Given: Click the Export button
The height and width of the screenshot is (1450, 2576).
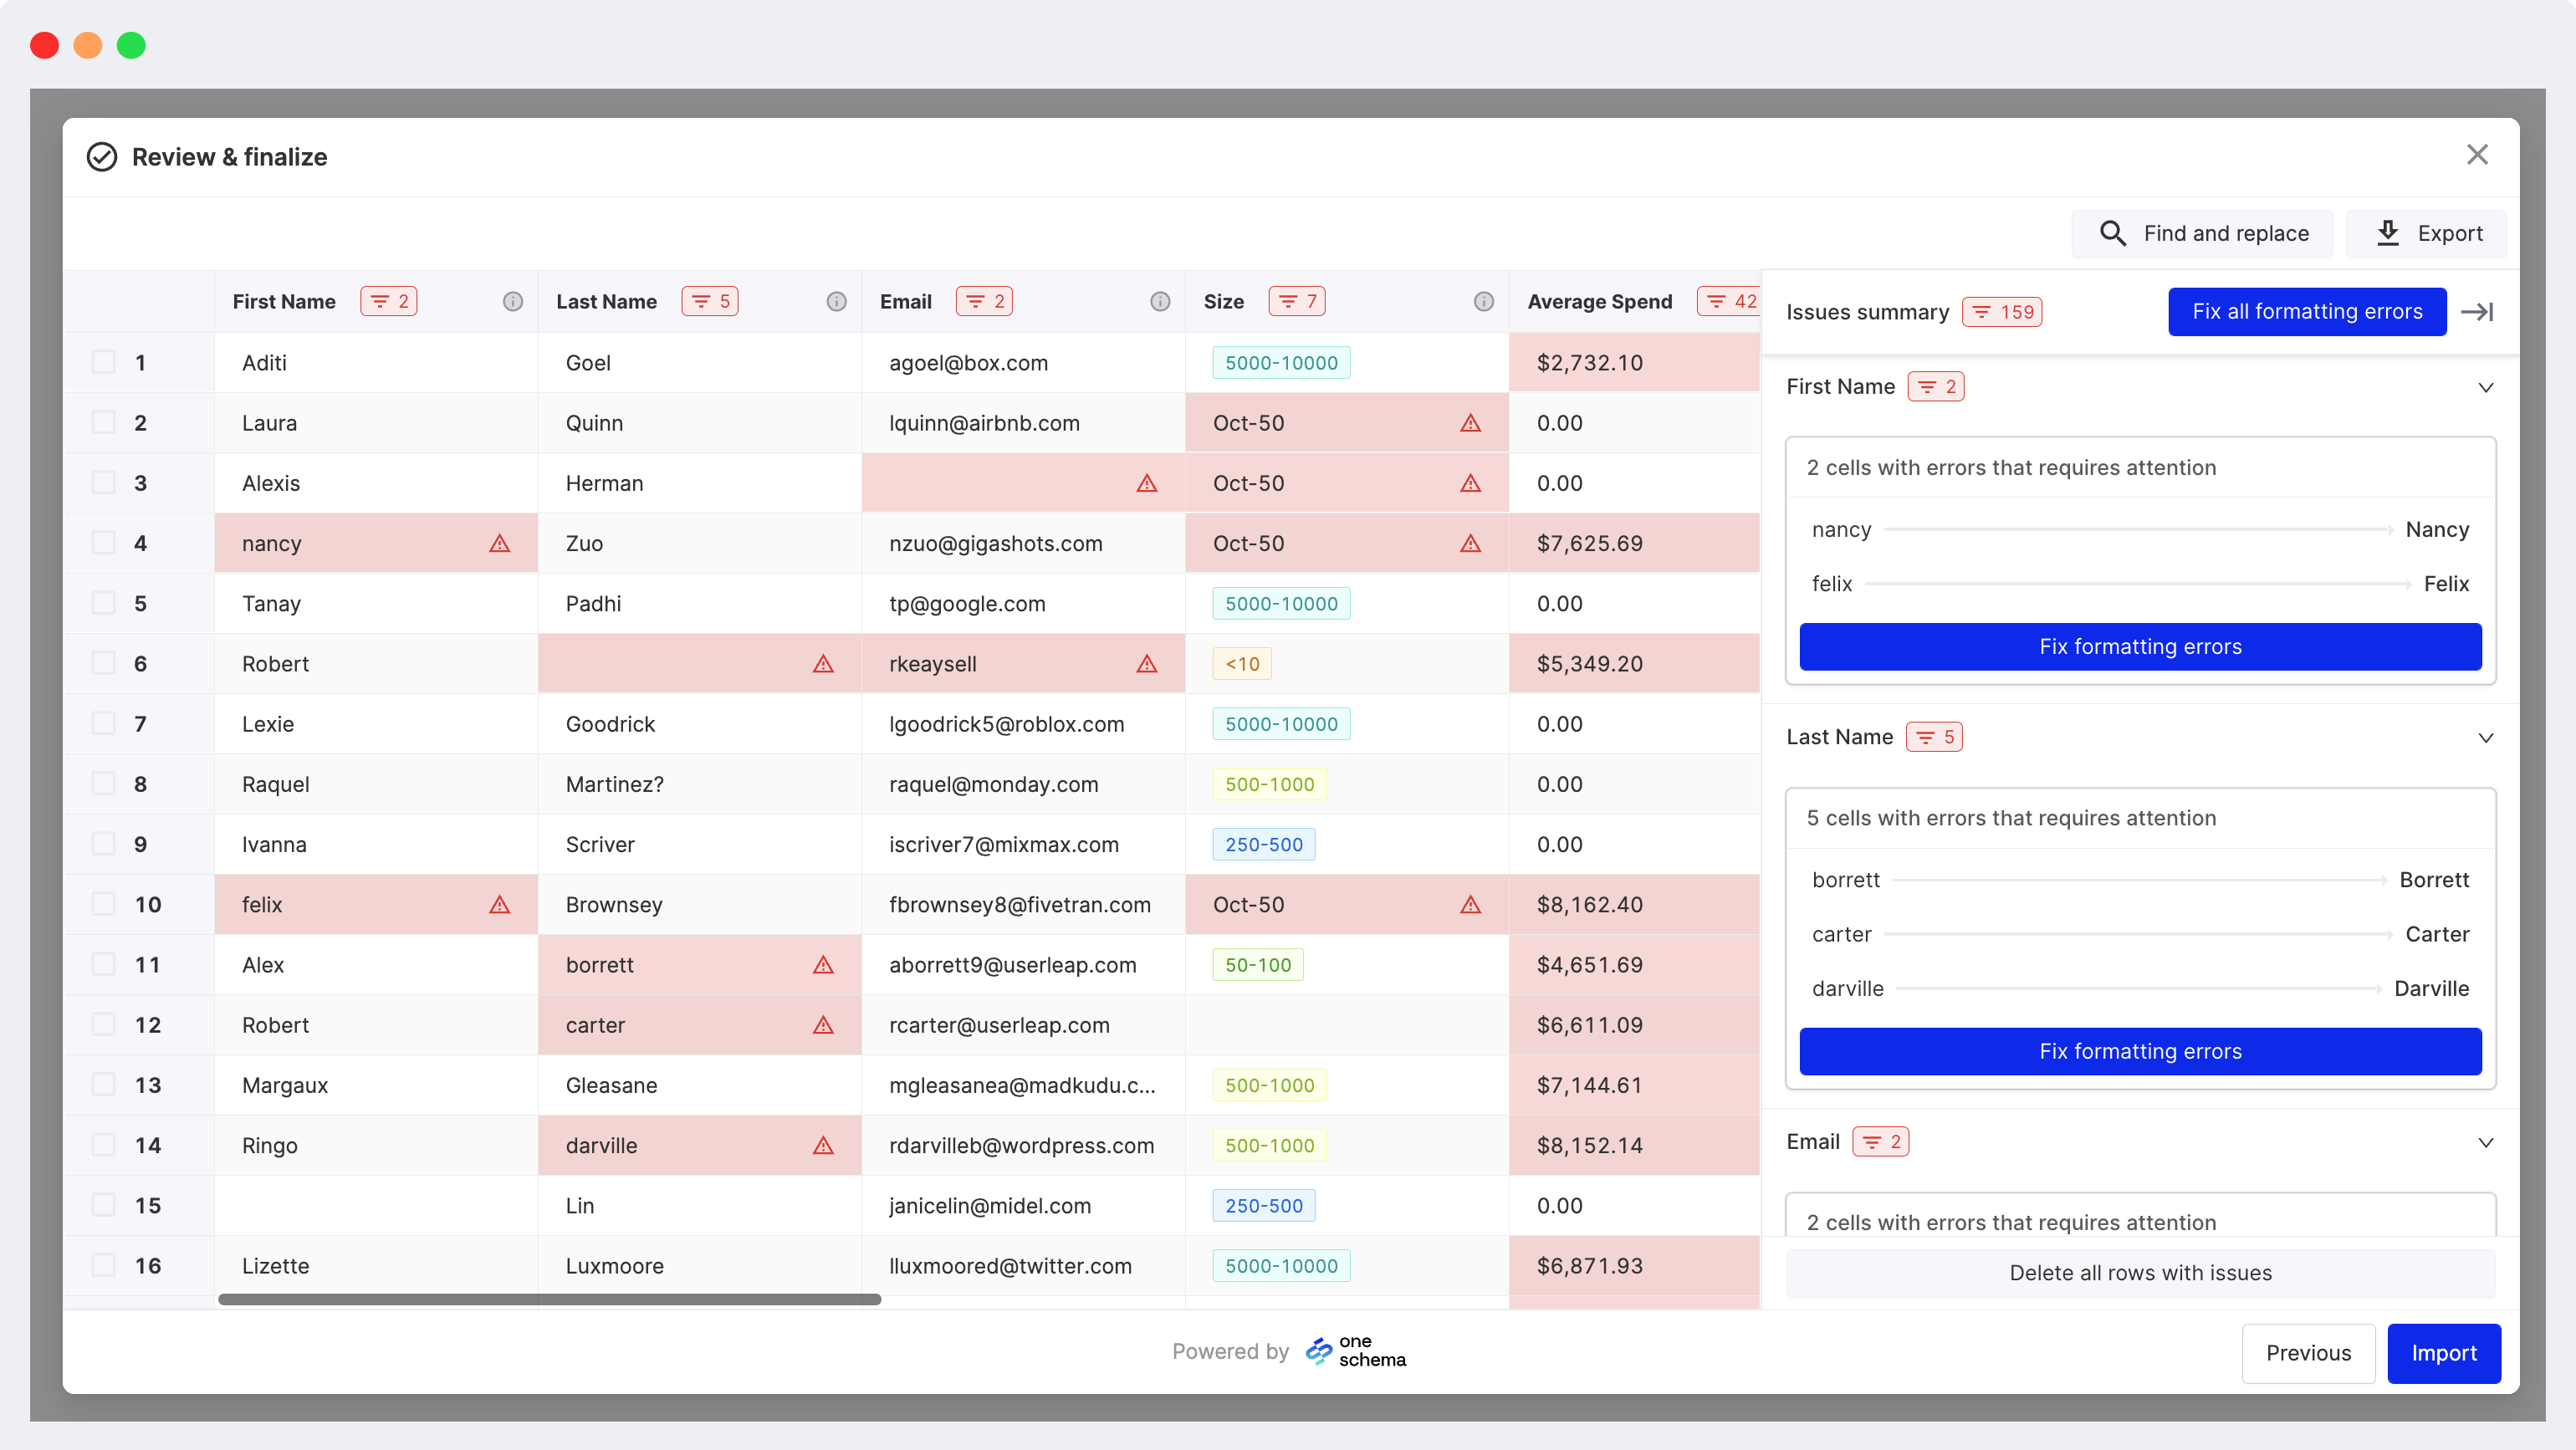Looking at the screenshot, I should 2427,234.
